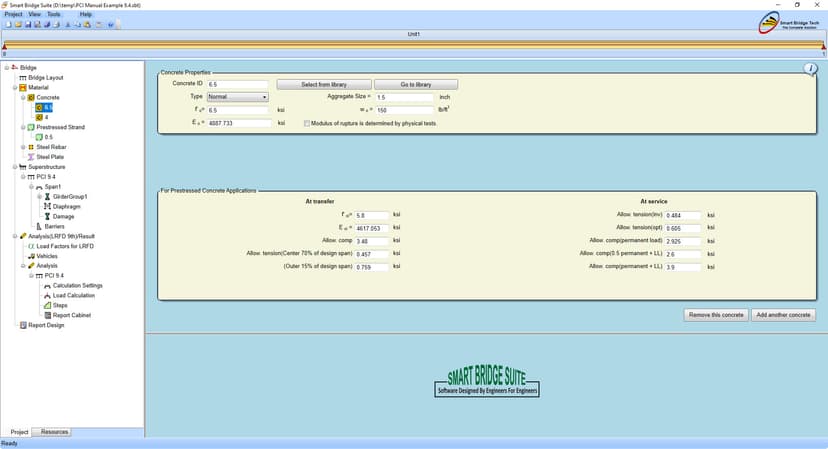Click the Concrete ID input field
This screenshot has width=828, height=449.
(238, 85)
